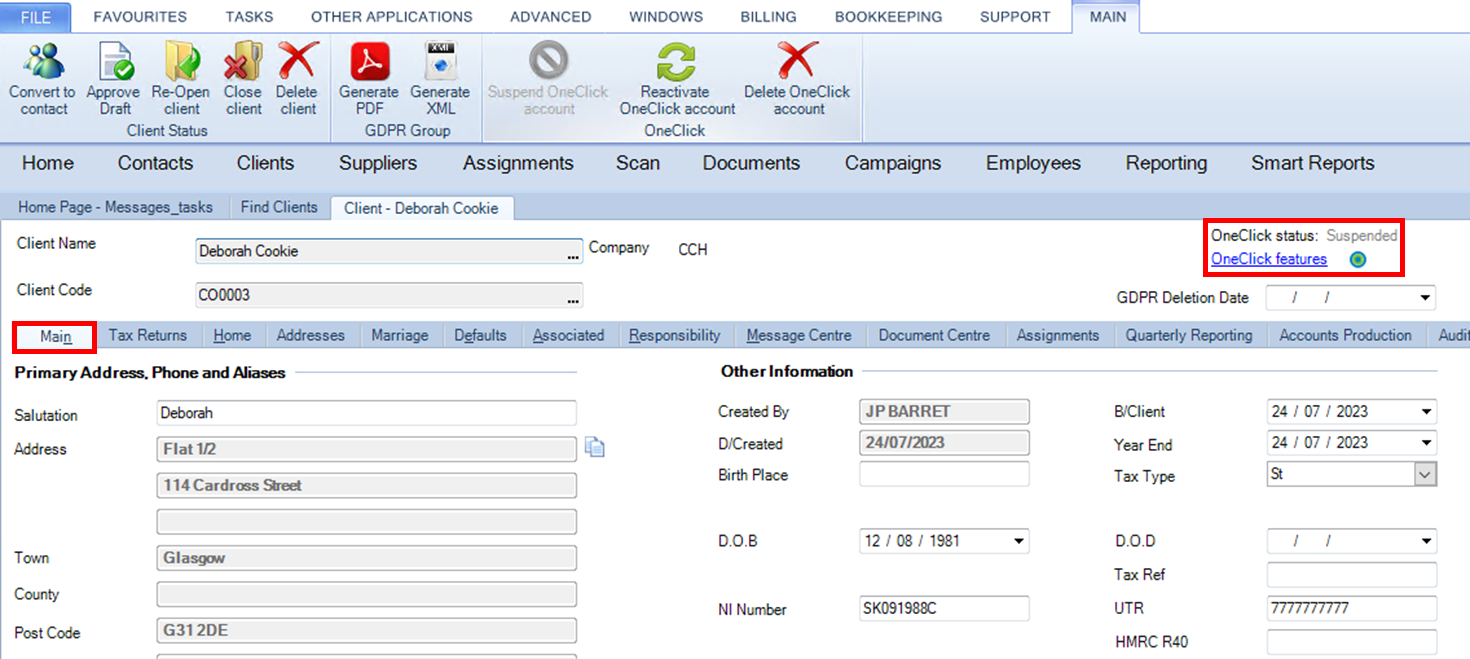Click the Tax Ref input field
The width and height of the screenshot is (1470, 659).
coord(1351,575)
